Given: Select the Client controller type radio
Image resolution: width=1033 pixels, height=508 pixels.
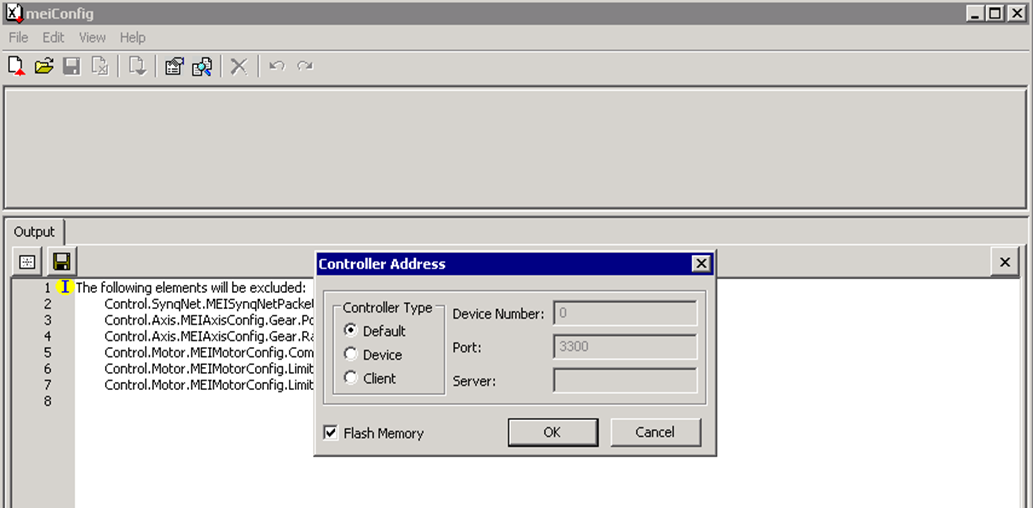Looking at the screenshot, I should point(351,378).
